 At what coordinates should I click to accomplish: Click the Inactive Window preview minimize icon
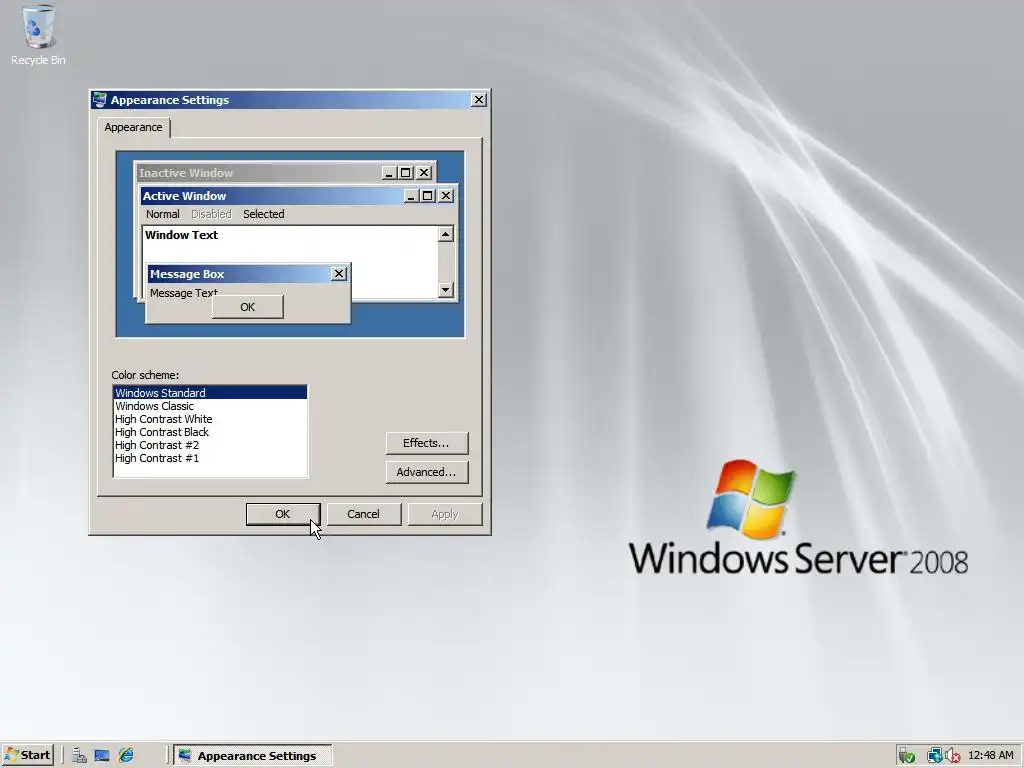[x=390, y=172]
